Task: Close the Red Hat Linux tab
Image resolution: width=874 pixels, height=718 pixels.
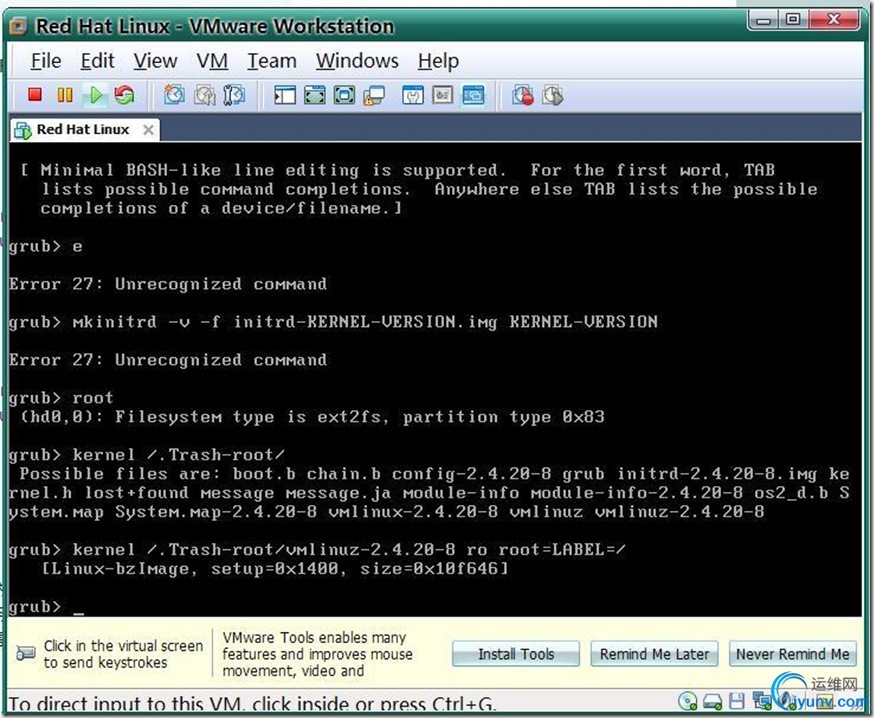Action: click(x=148, y=130)
